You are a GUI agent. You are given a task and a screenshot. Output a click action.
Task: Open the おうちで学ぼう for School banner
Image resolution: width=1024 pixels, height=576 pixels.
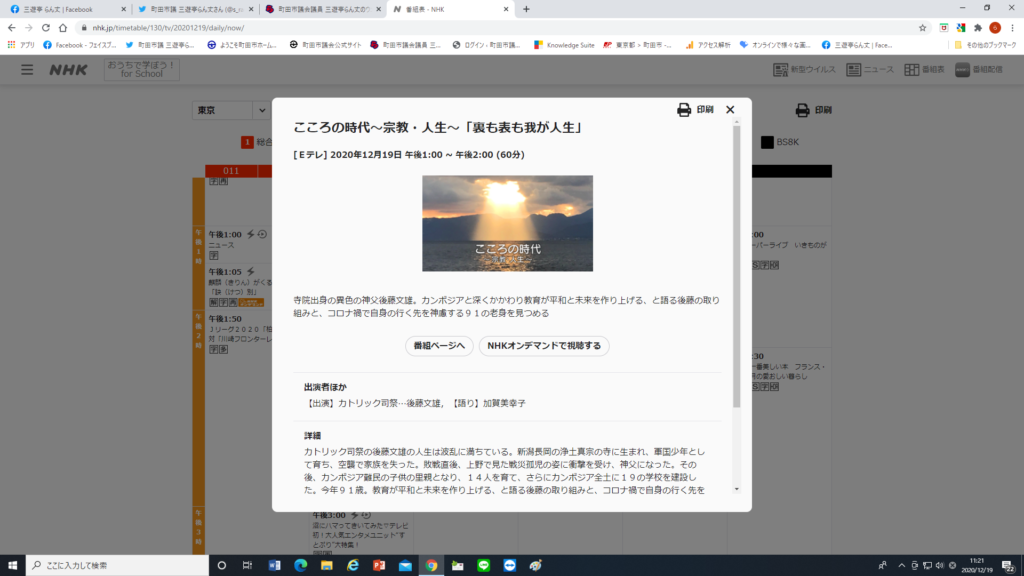click(x=142, y=69)
